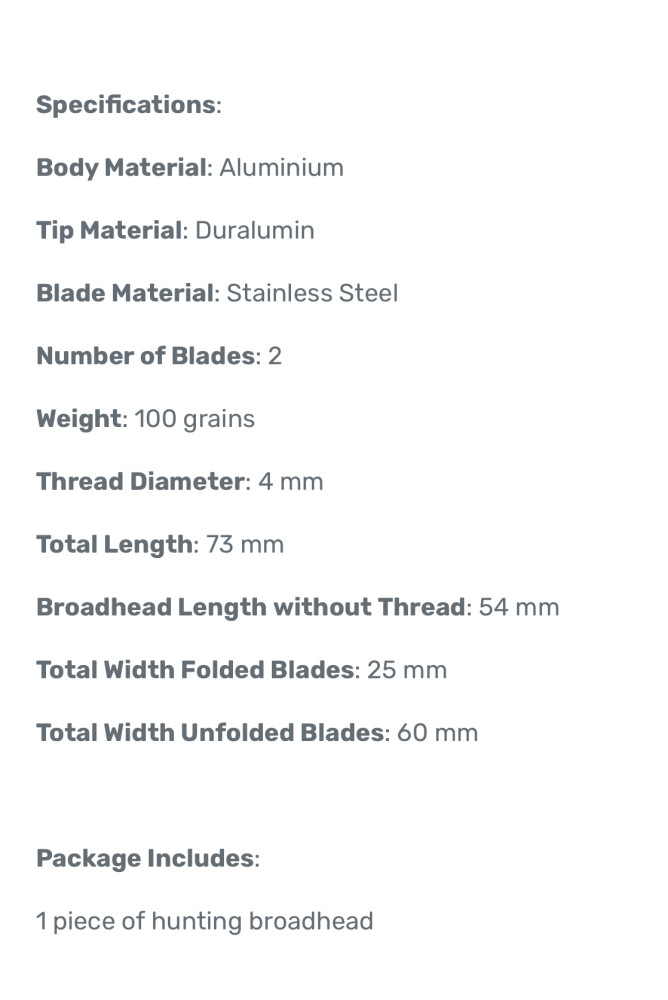The height and width of the screenshot is (1000, 668).
Task: Select Total Width Unfolded Blades label
Action: (x=210, y=733)
